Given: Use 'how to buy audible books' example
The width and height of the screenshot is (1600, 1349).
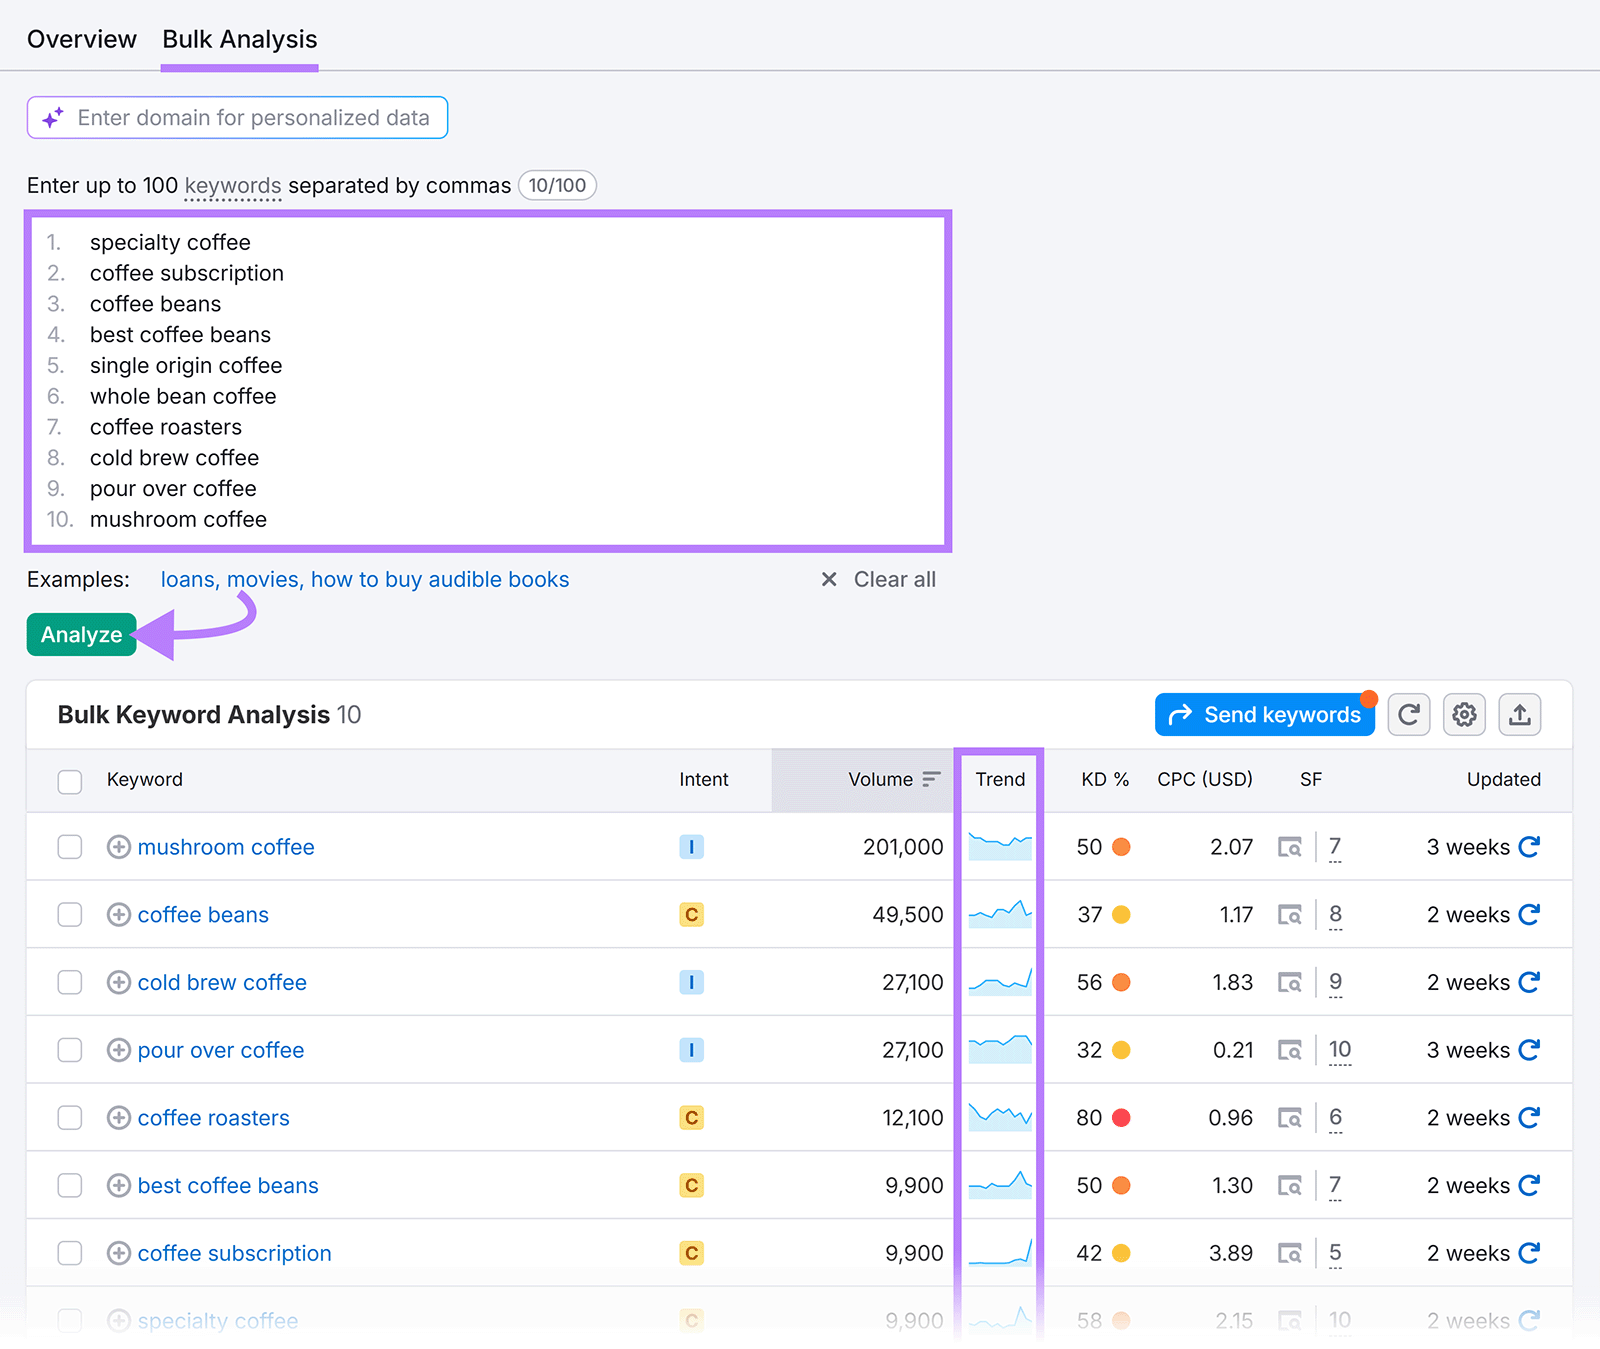Looking at the screenshot, I should point(440,580).
